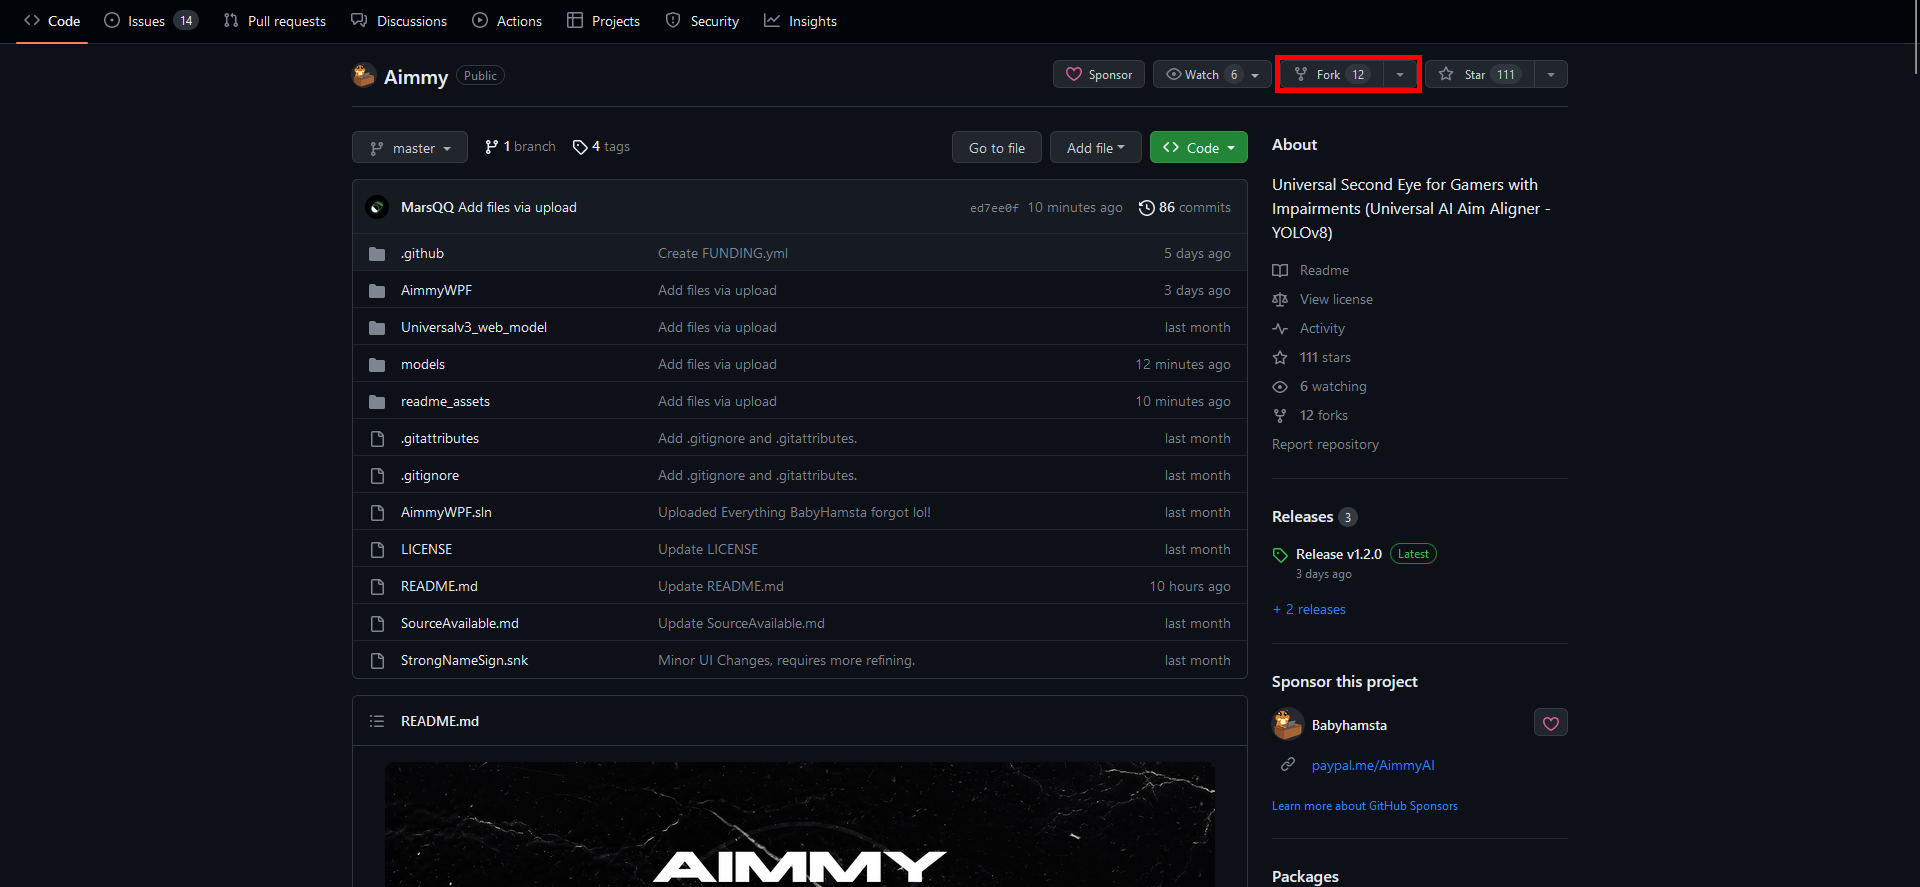The width and height of the screenshot is (1920, 887).
Task: Open the readme_assets folder
Action: pyautogui.click(x=445, y=401)
